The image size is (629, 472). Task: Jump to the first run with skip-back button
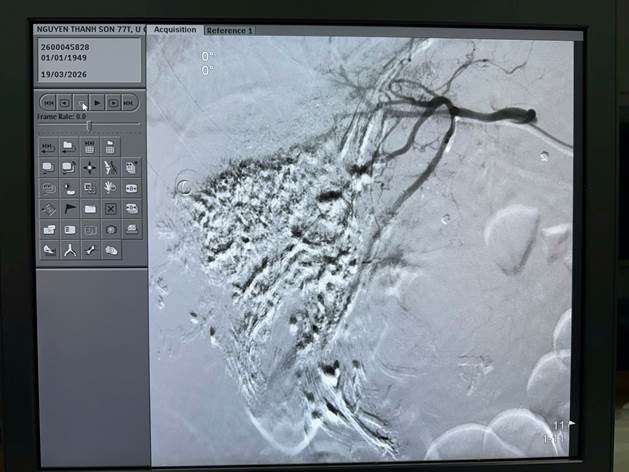47,102
